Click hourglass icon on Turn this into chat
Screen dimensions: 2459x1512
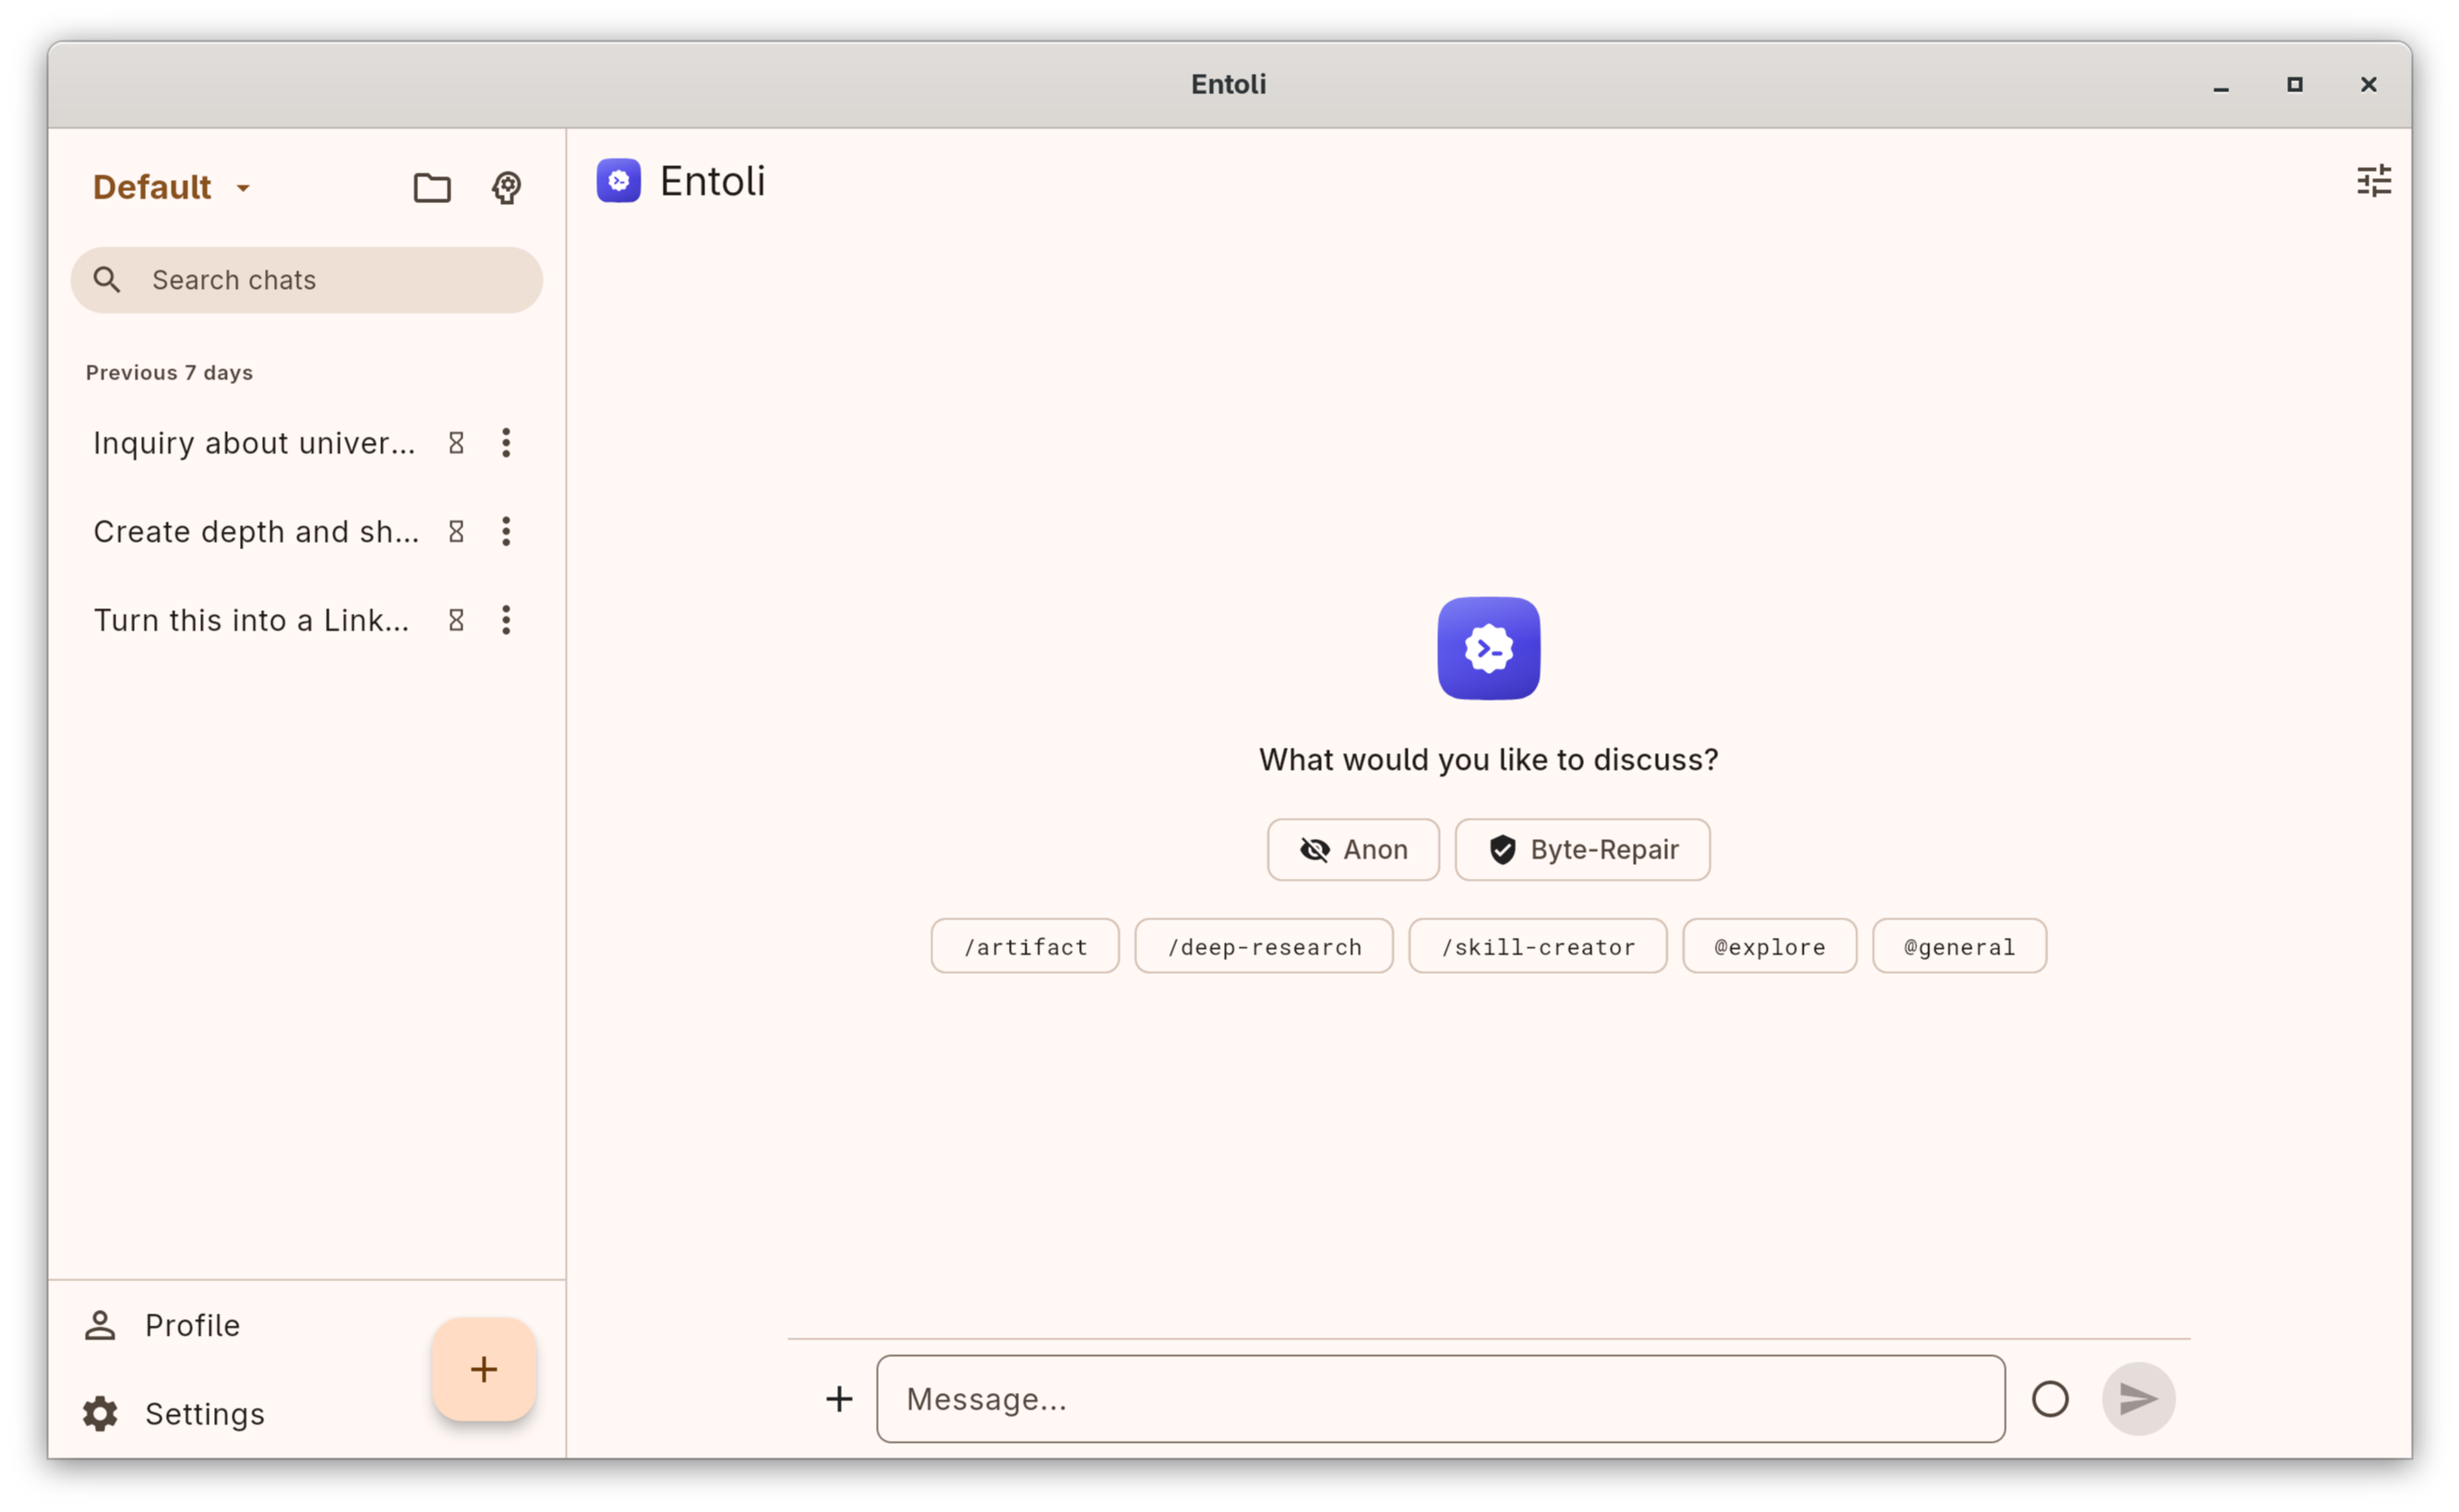(x=456, y=620)
